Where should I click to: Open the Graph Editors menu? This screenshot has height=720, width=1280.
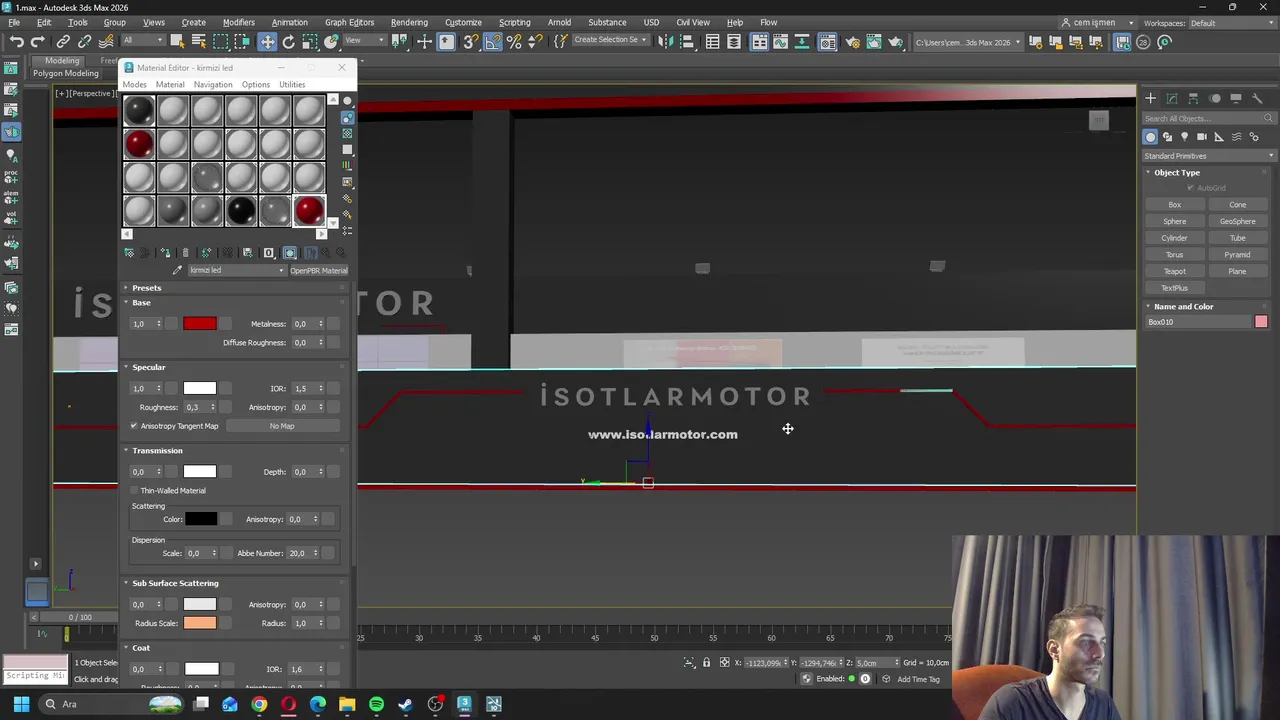[349, 22]
